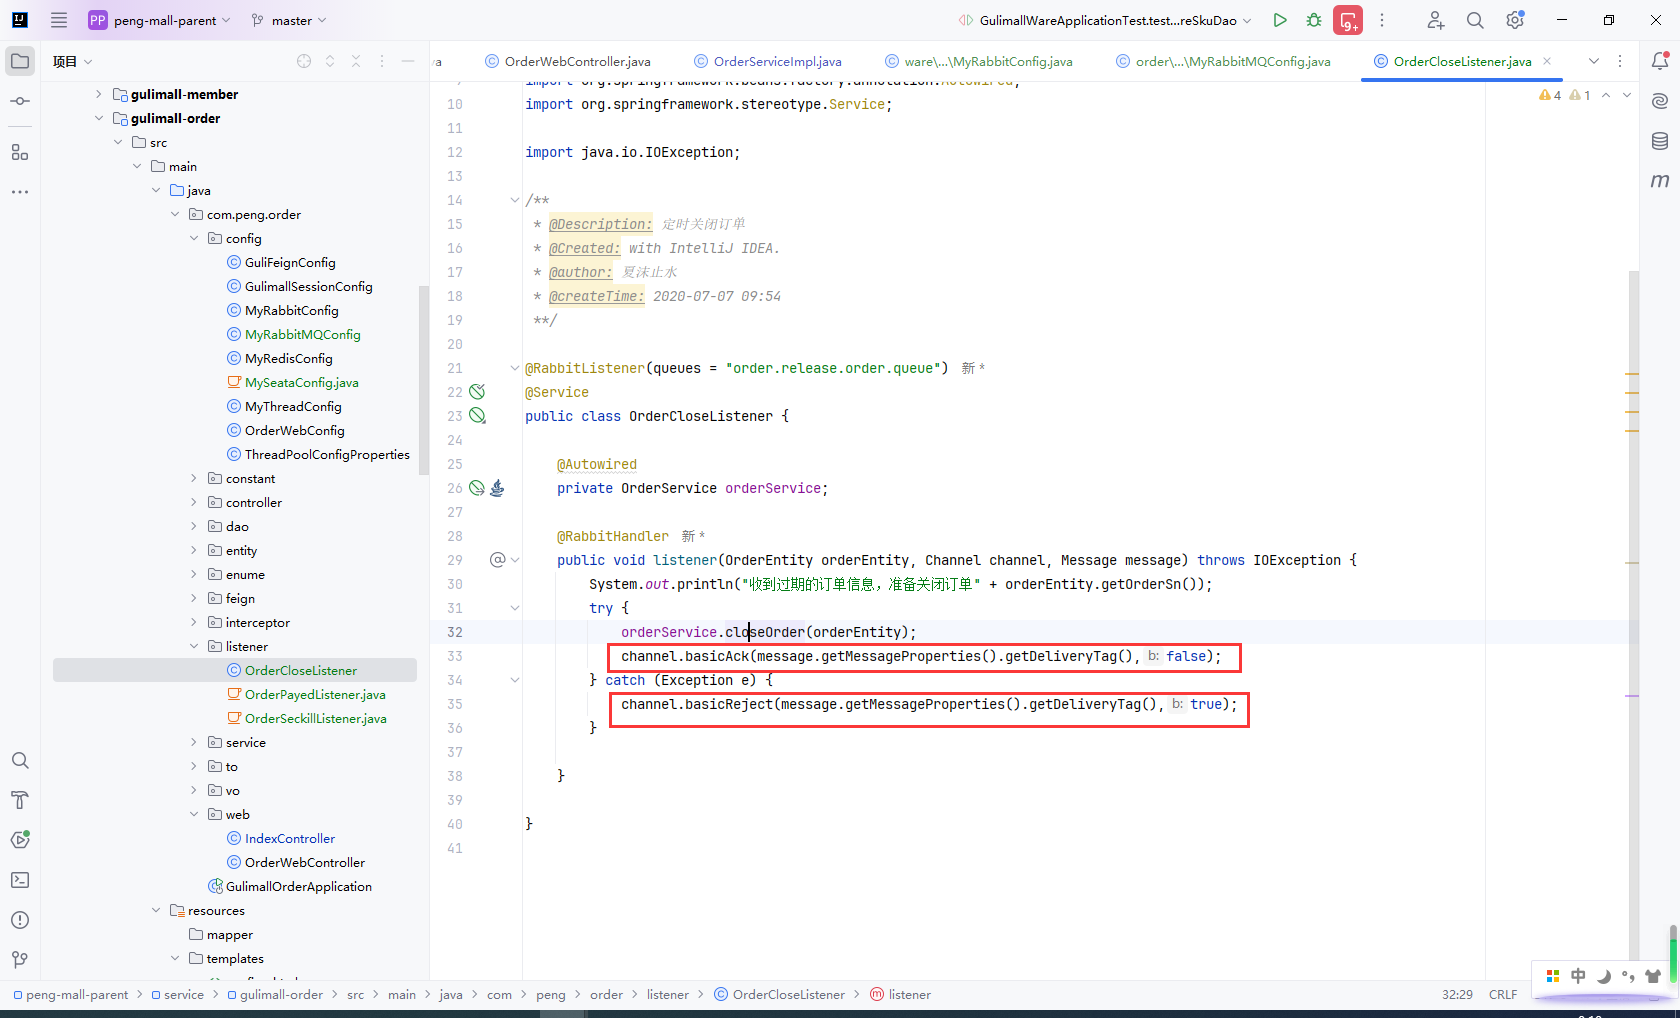The image size is (1680, 1018).
Task: Select OrderPayedListener.java in project tree
Action: coord(315,694)
